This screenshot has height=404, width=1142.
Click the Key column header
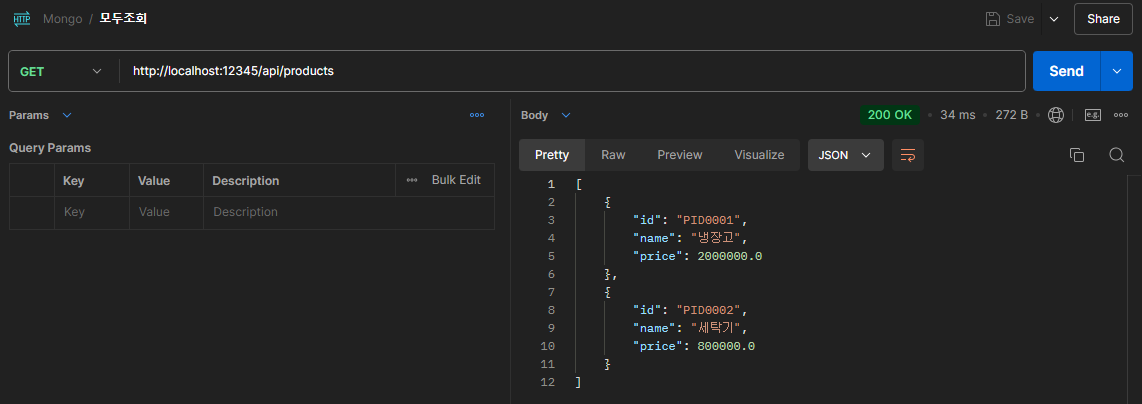coord(74,181)
